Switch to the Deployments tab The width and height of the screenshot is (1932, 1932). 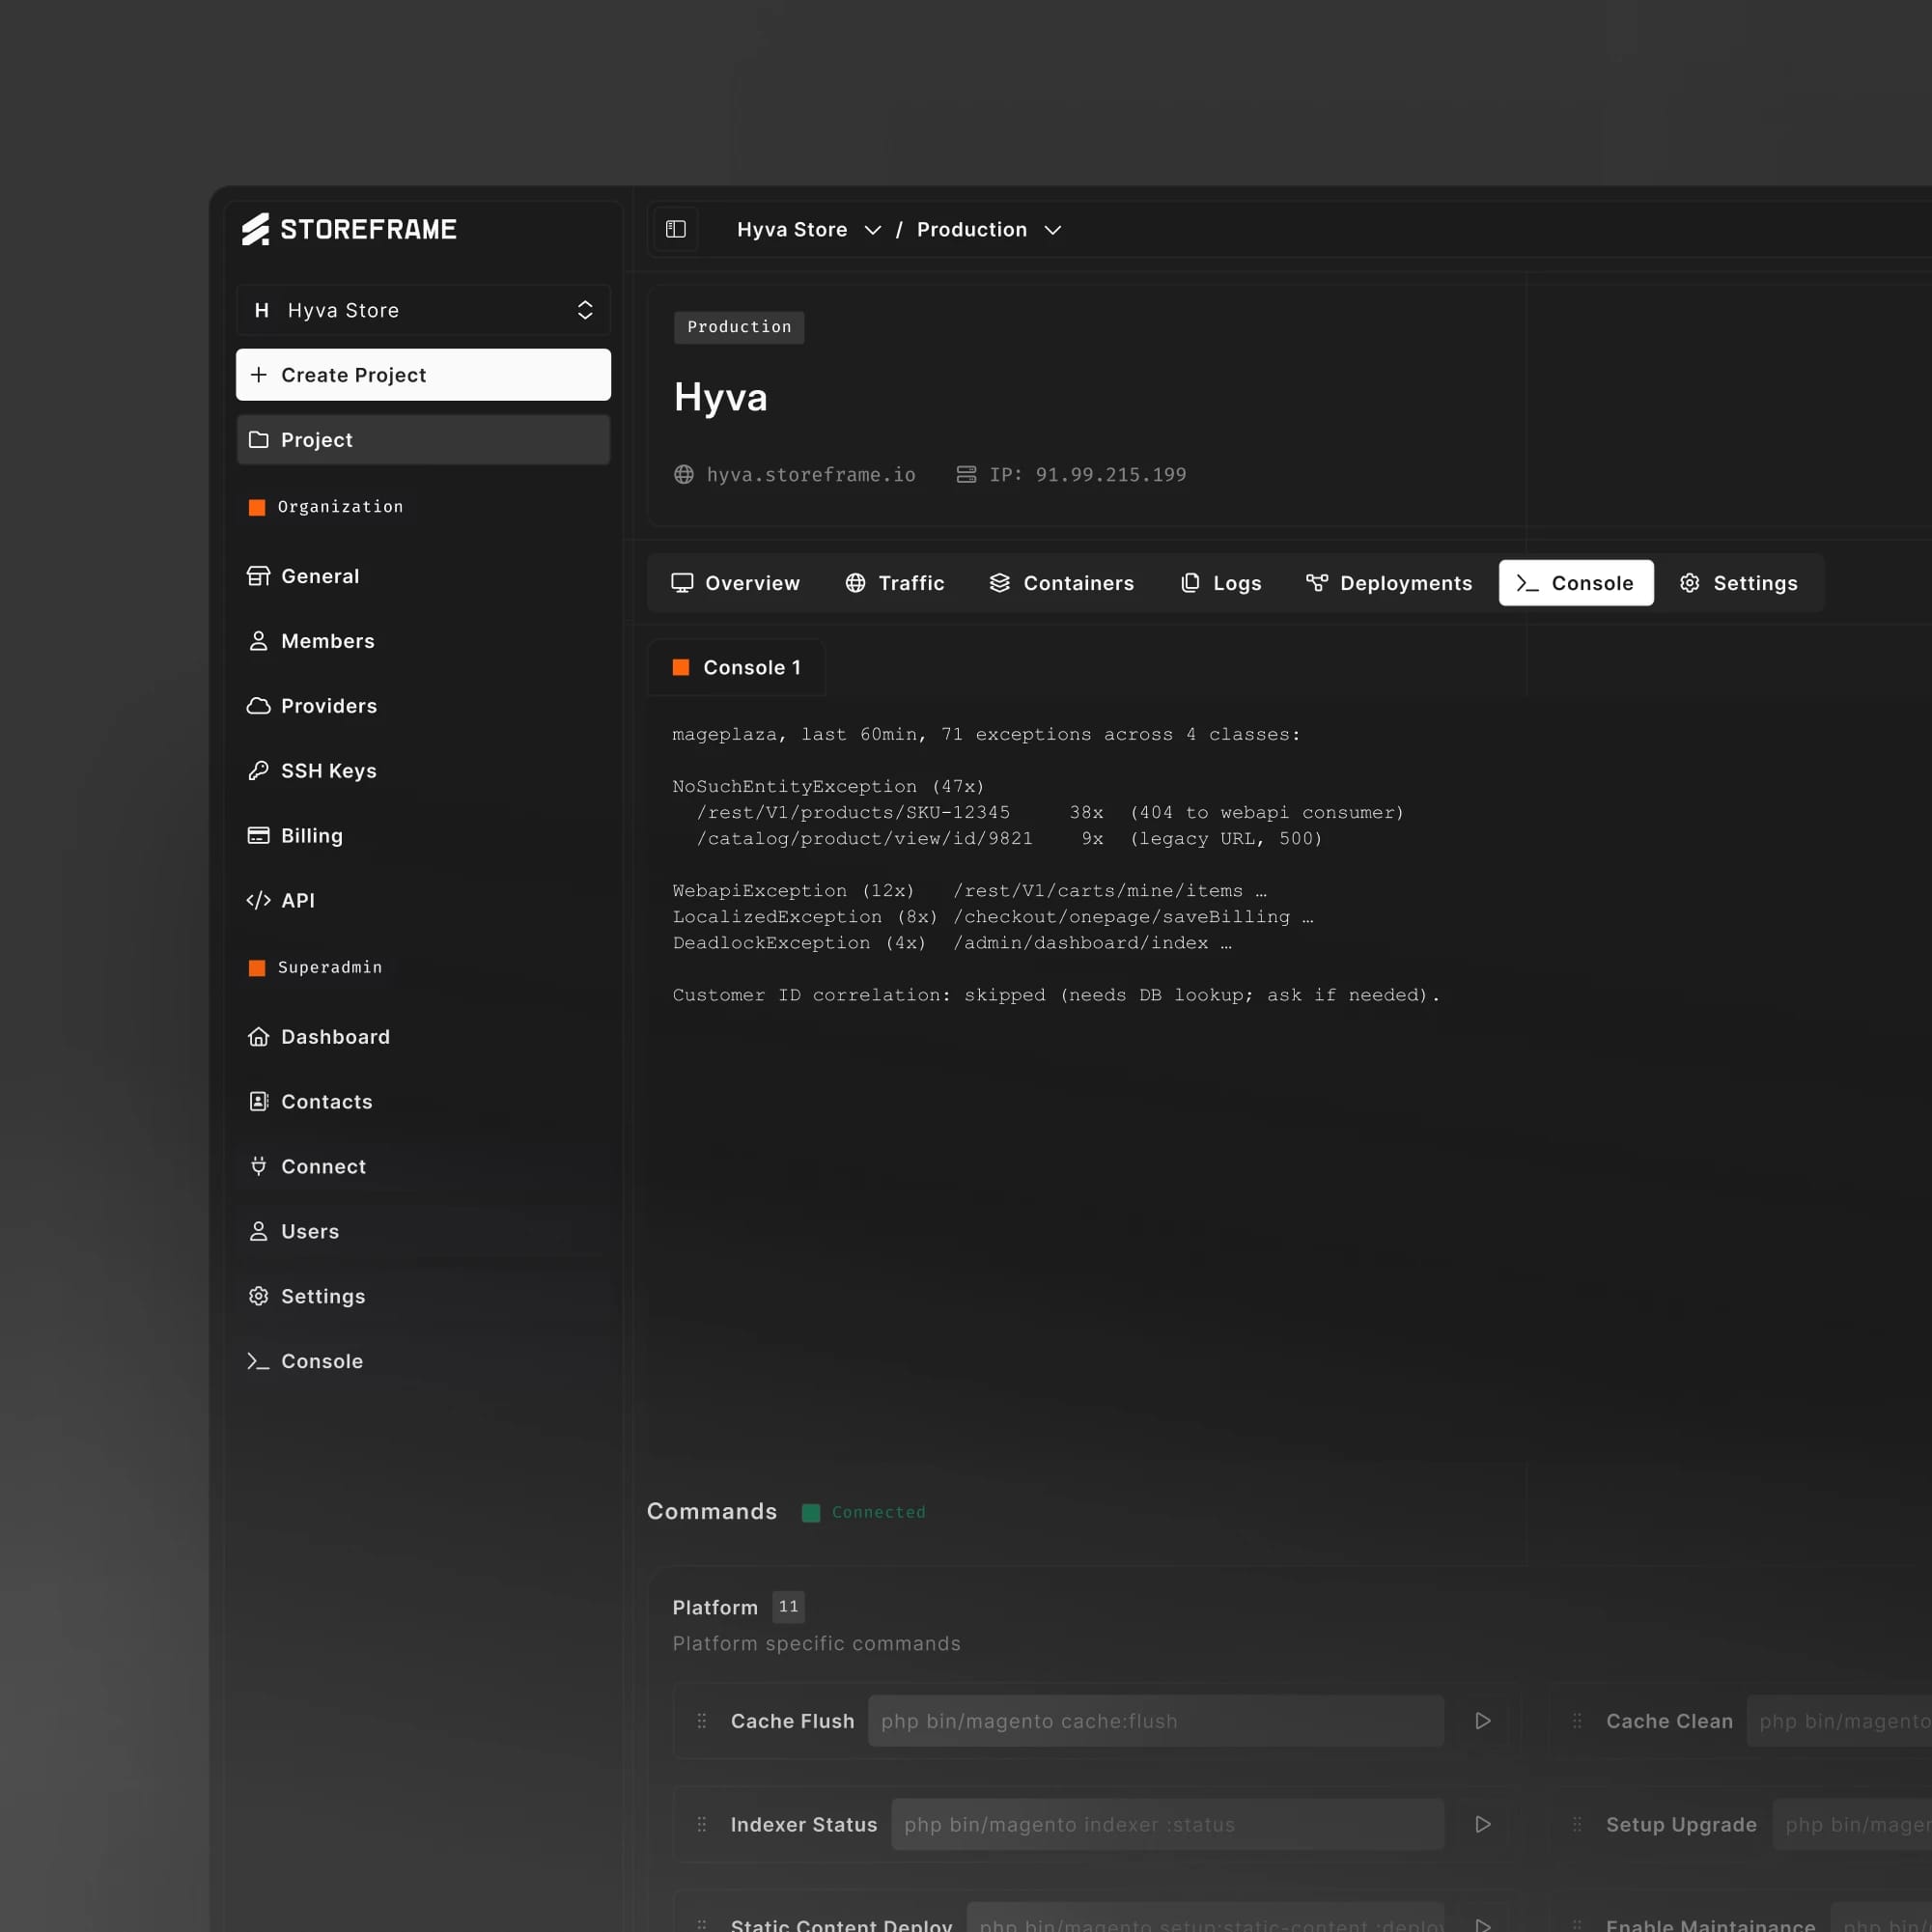click(1389, 583)
